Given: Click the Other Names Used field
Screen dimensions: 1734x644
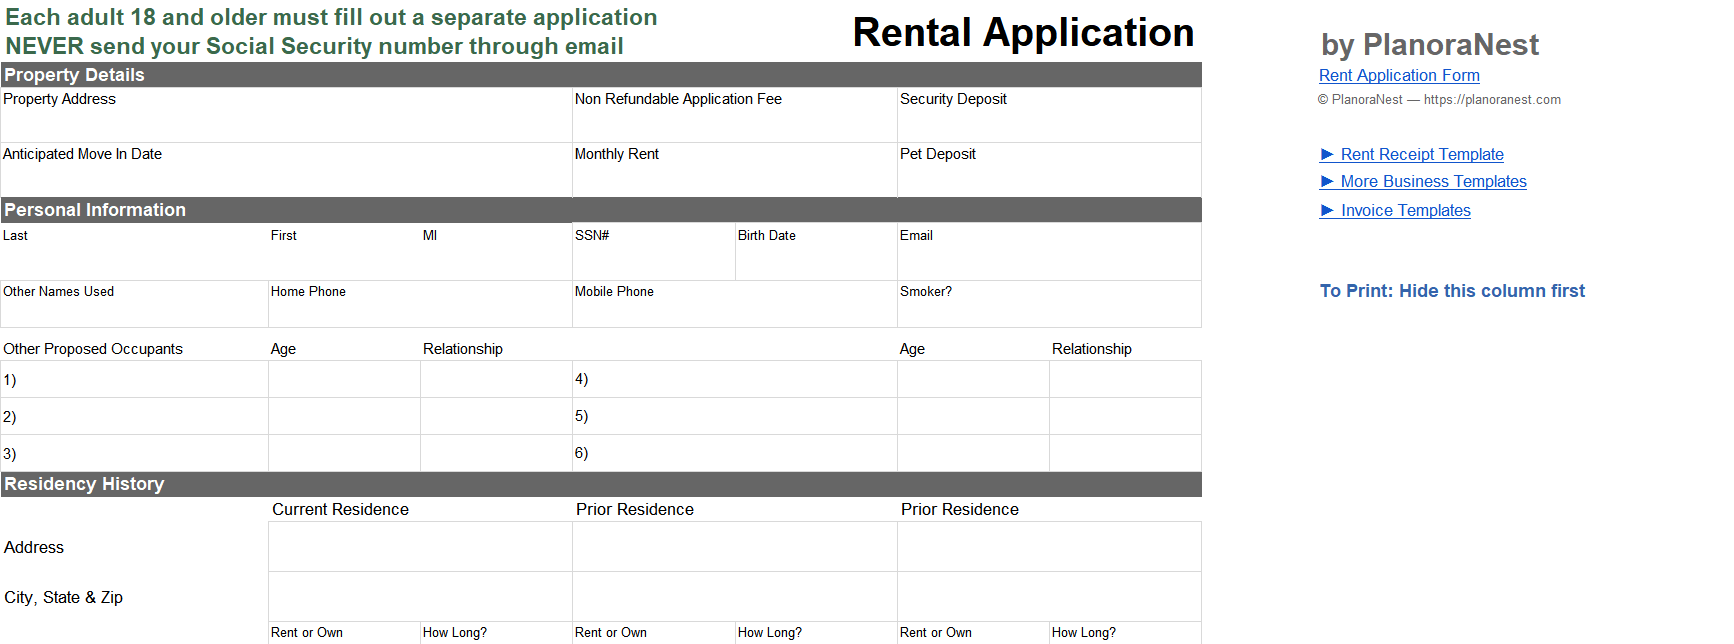Looking at the screenshot, I should [134, 304].
